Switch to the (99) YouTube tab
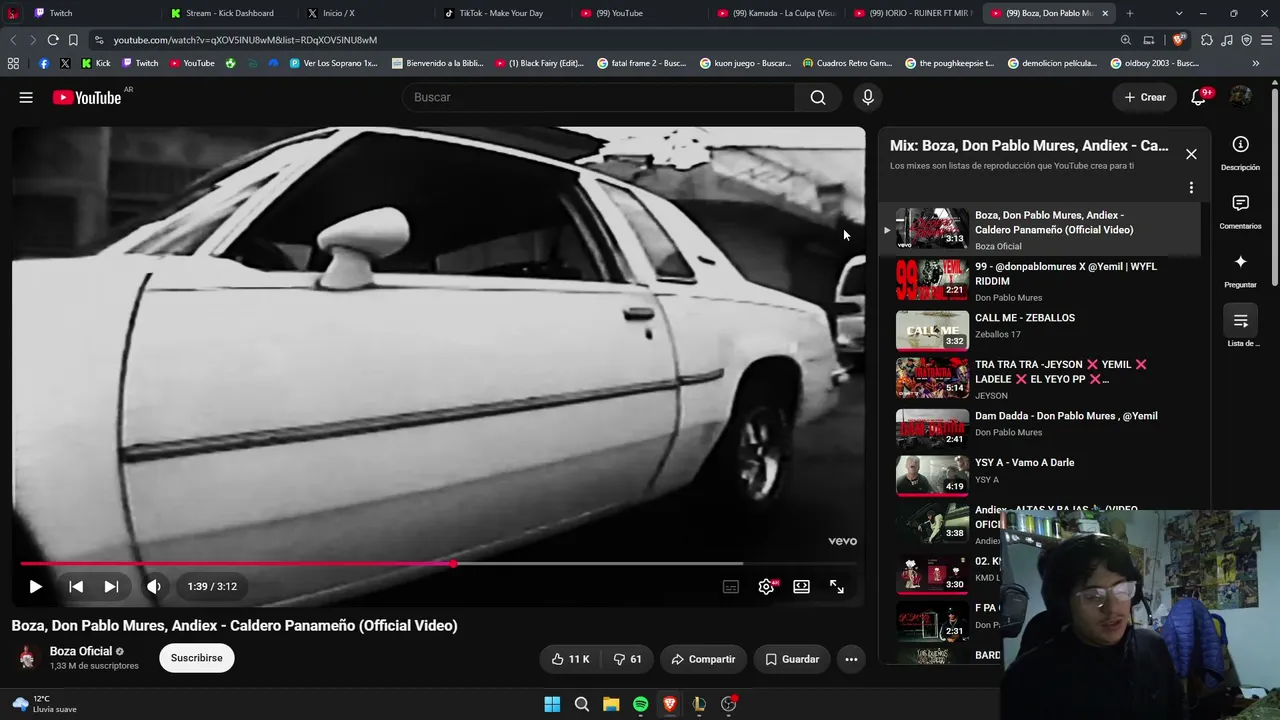The height and width of the screenshot is (720, 1280). [640, 13]
